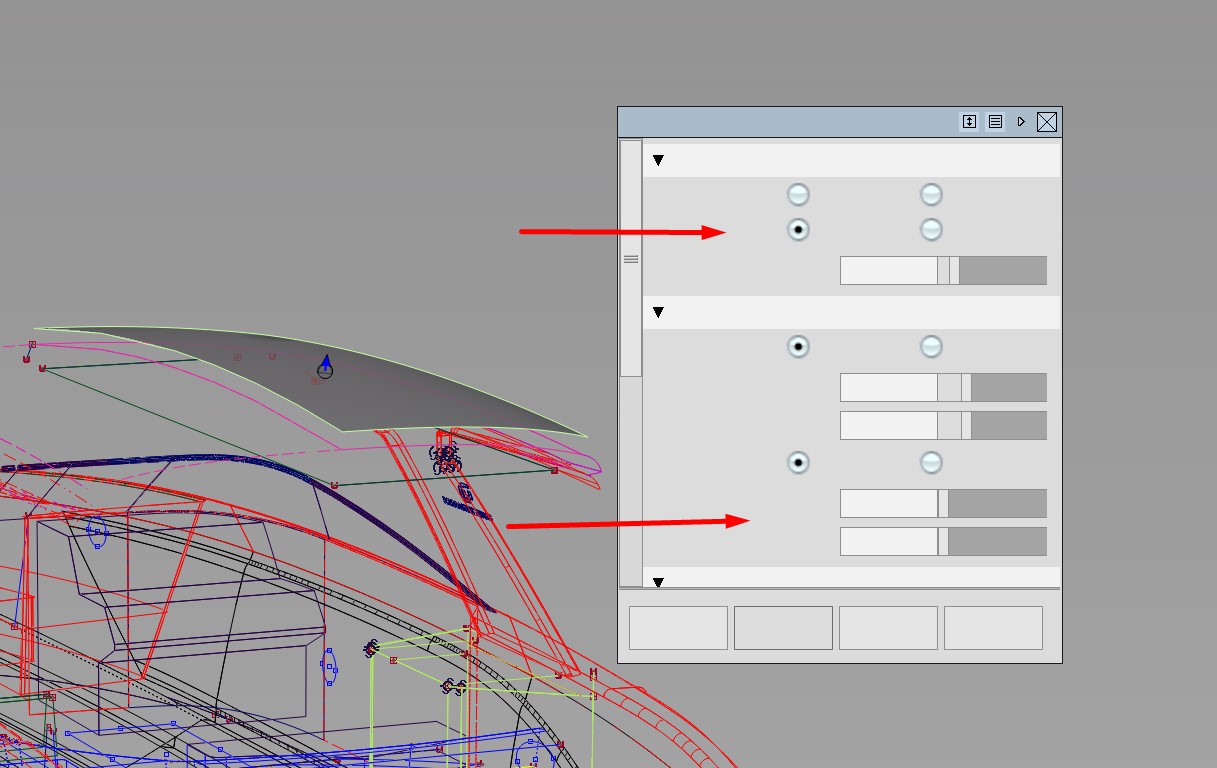Image resolution: width=1217 pixels, height=768 pixels.
Task: Close the option panel with the crossed box
Action: (x=1047, y=122)
